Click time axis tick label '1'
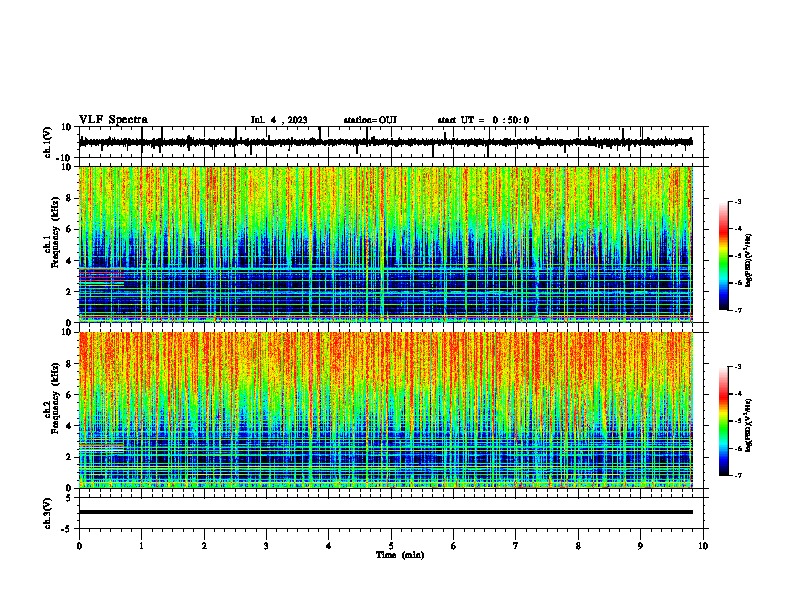 click(141, 546)
